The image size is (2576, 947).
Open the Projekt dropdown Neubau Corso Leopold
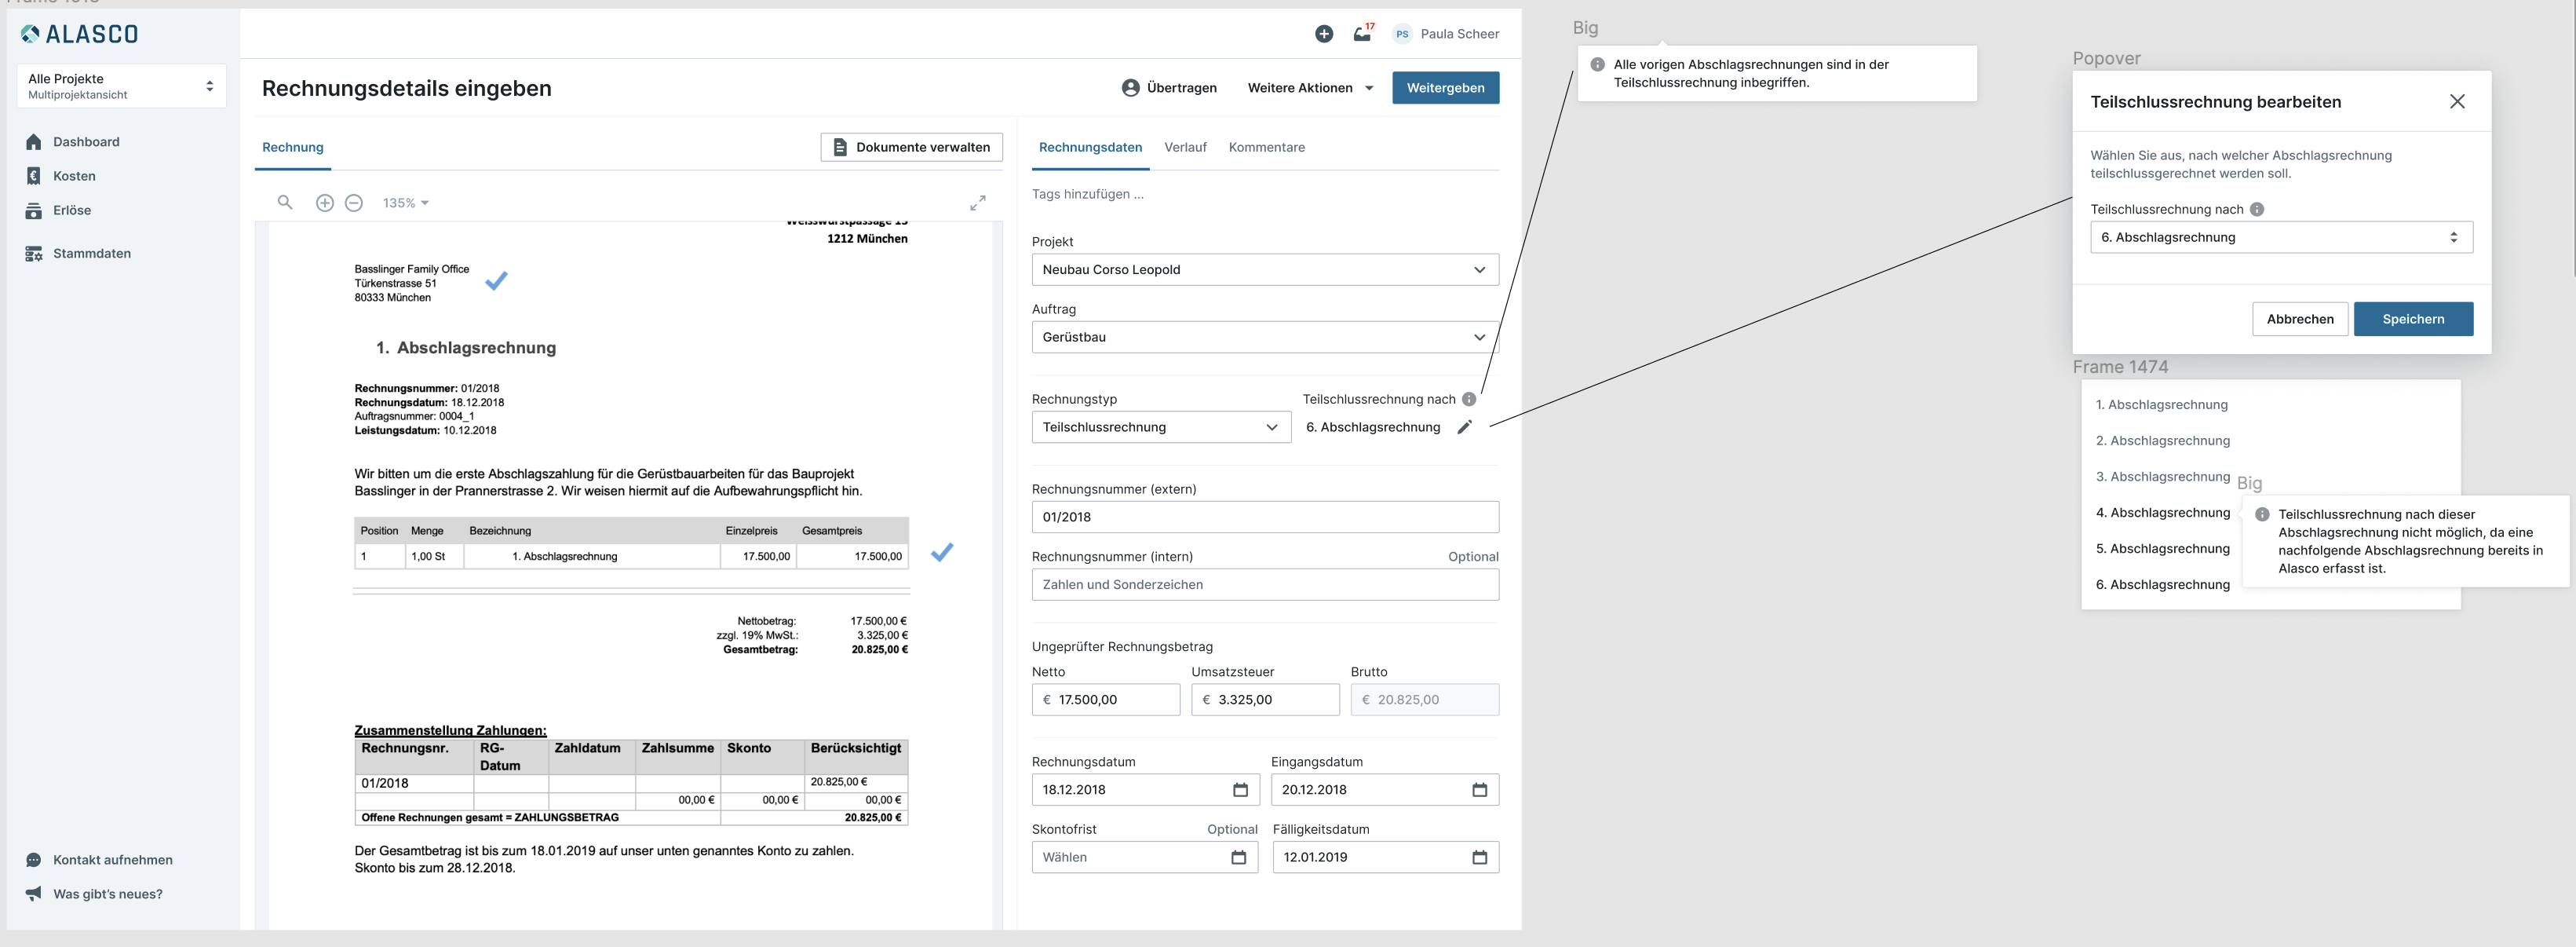[x=1264, y=270]
